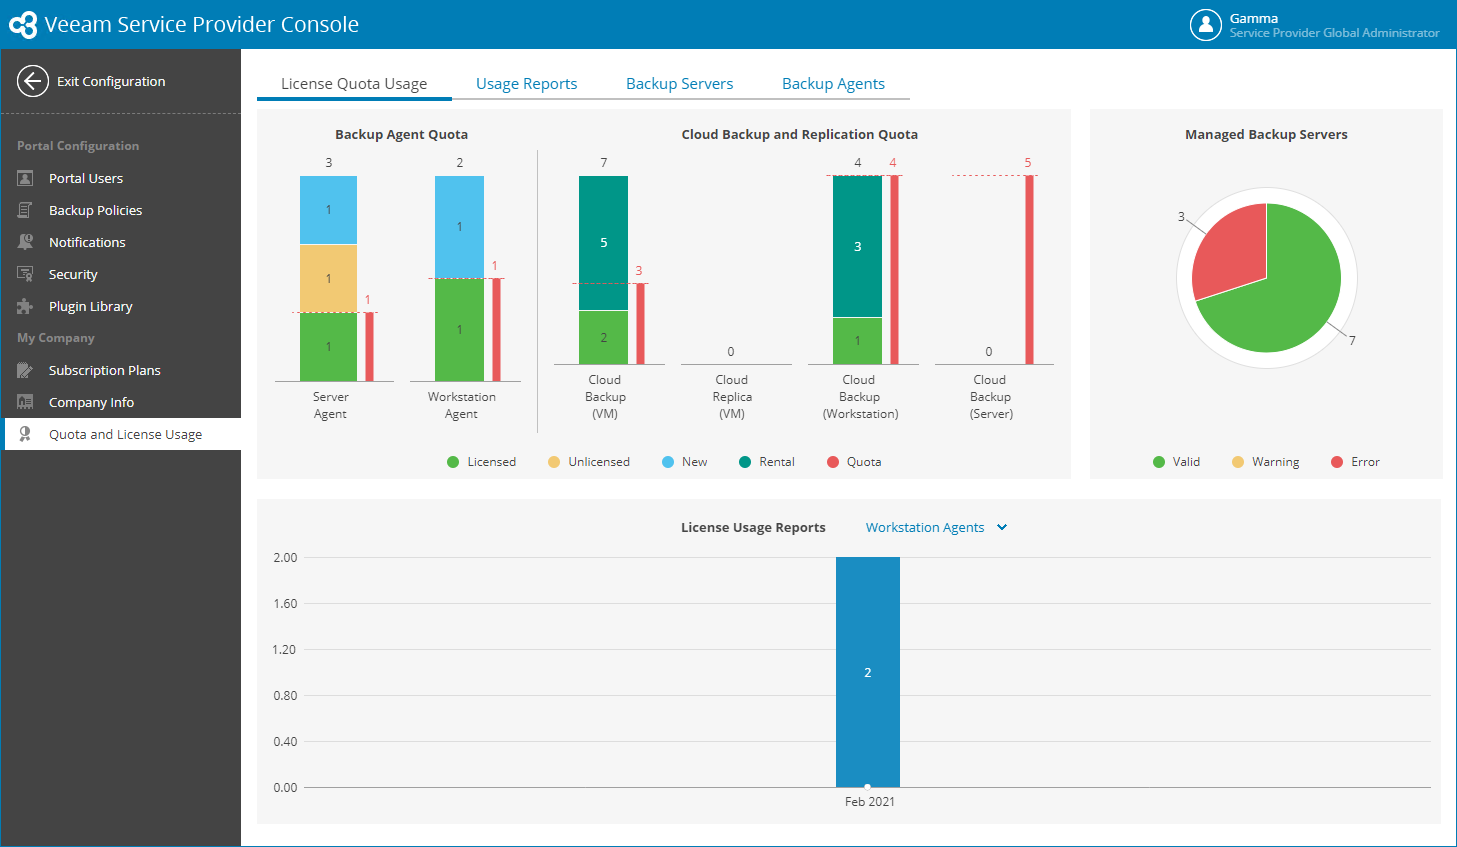This screenshot has height=847, width=1457.
Task: Toggle Warning legend item in pie chart
Action: 1265,462
